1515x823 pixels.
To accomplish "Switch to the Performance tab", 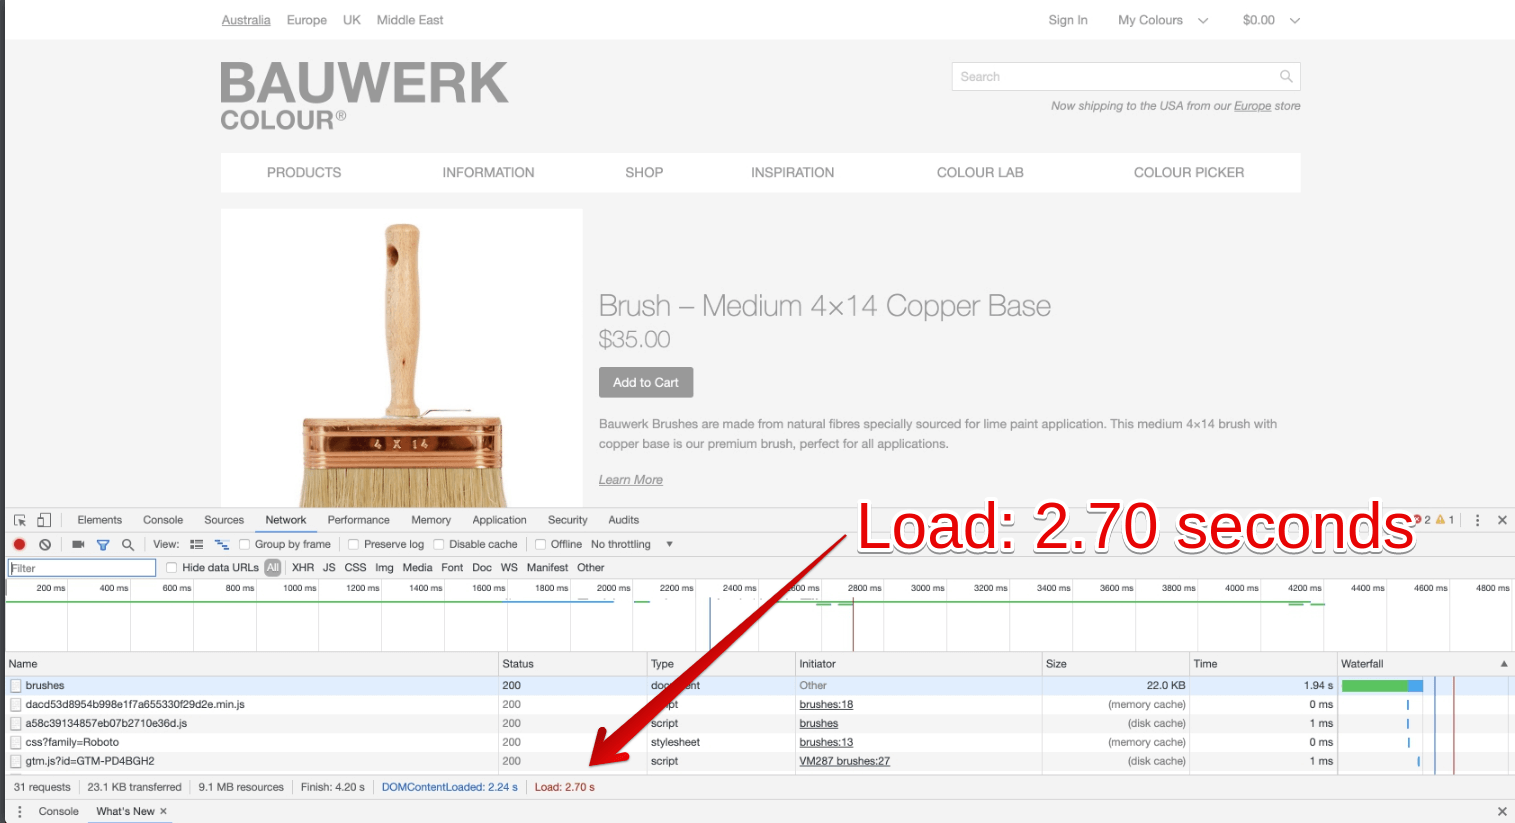I will coord(358,520).
